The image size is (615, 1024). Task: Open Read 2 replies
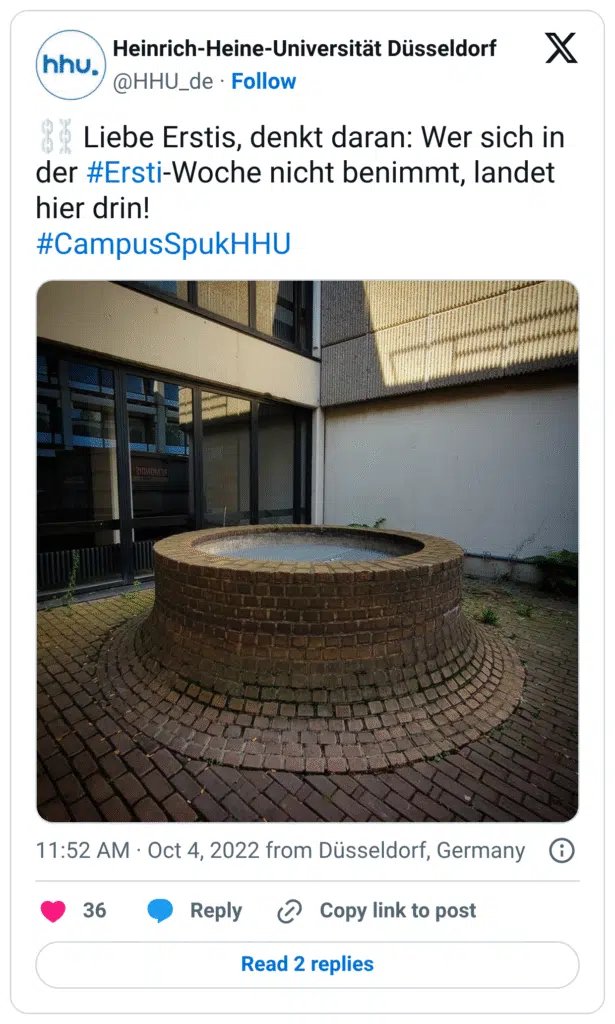308,965
